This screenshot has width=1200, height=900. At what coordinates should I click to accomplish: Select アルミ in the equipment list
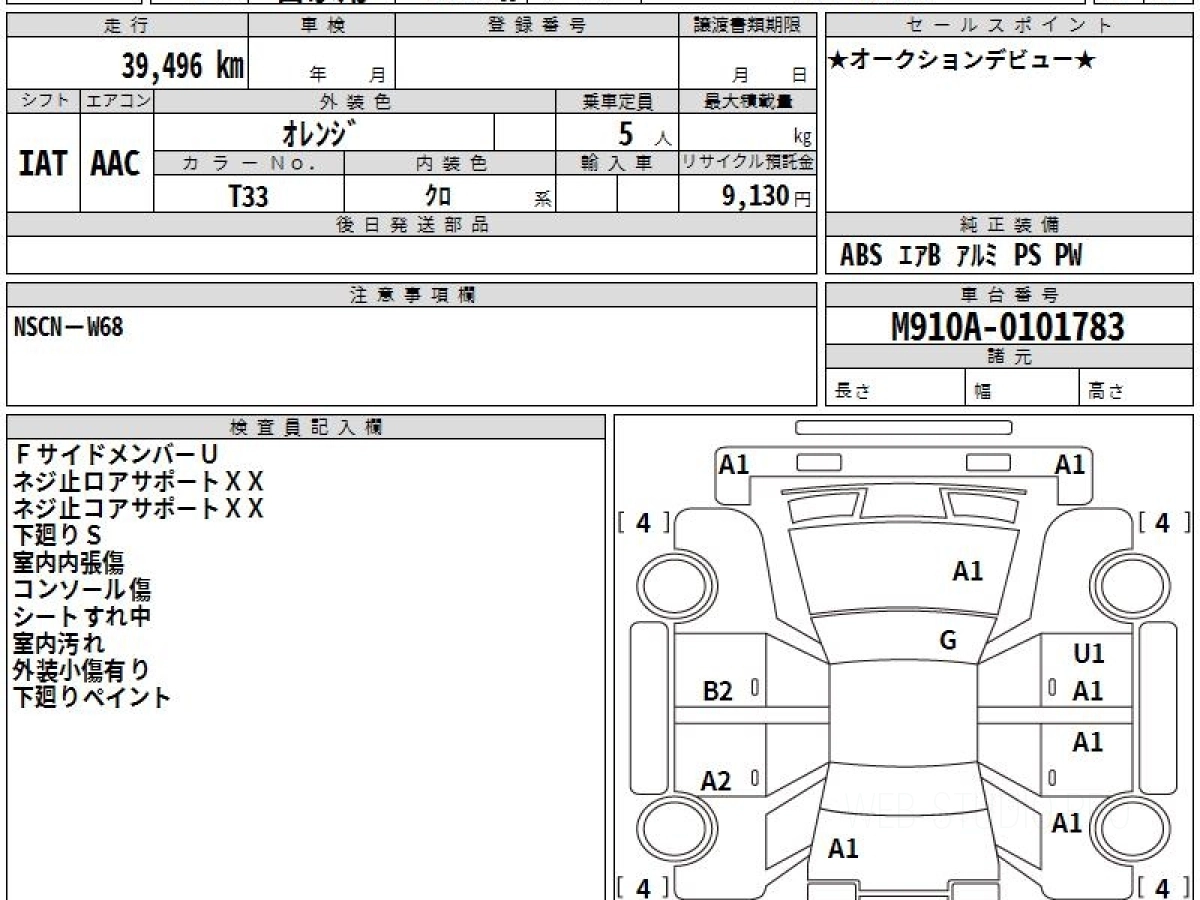(977, 256)
